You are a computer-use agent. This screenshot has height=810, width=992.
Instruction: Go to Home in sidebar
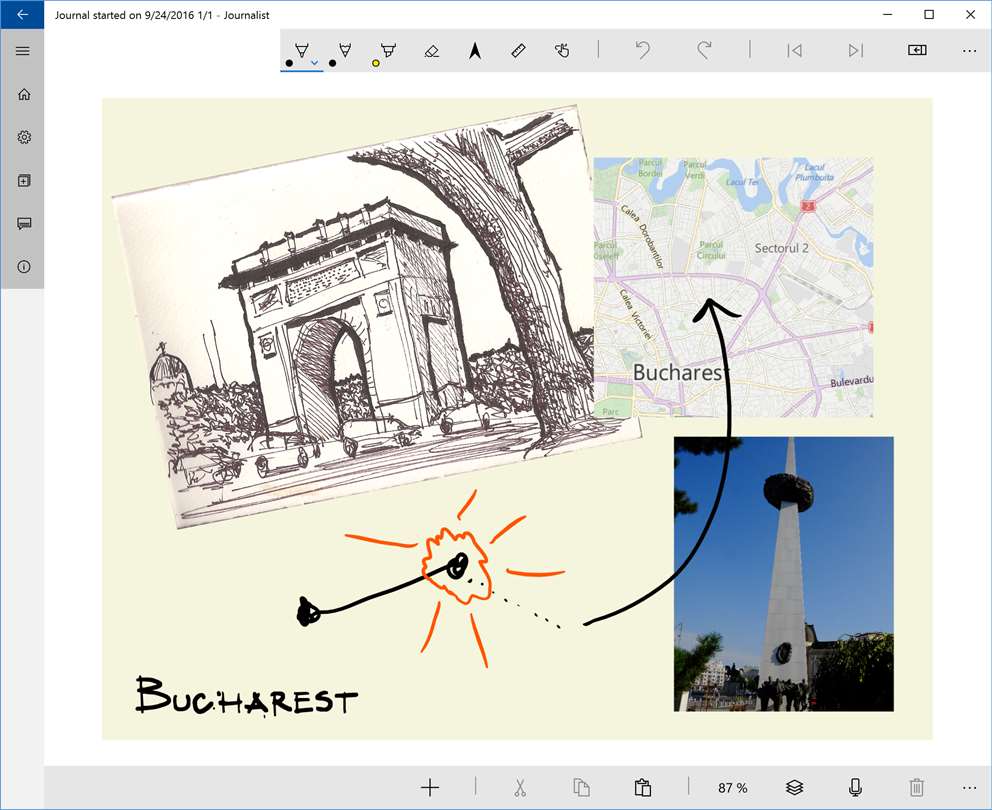tap(23, 94)
